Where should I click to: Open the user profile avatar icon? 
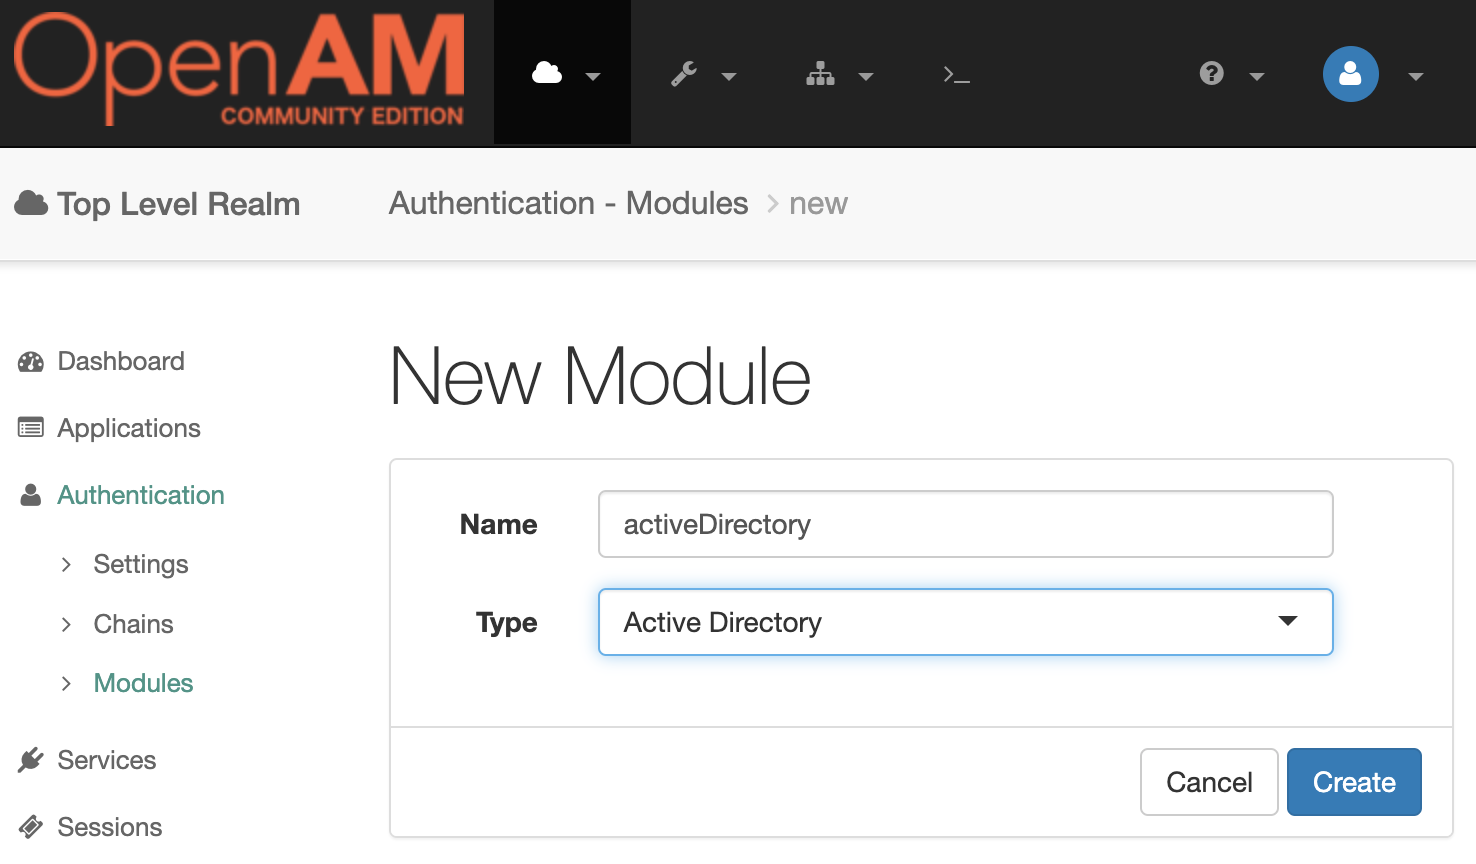click(x=1350, y=74)
